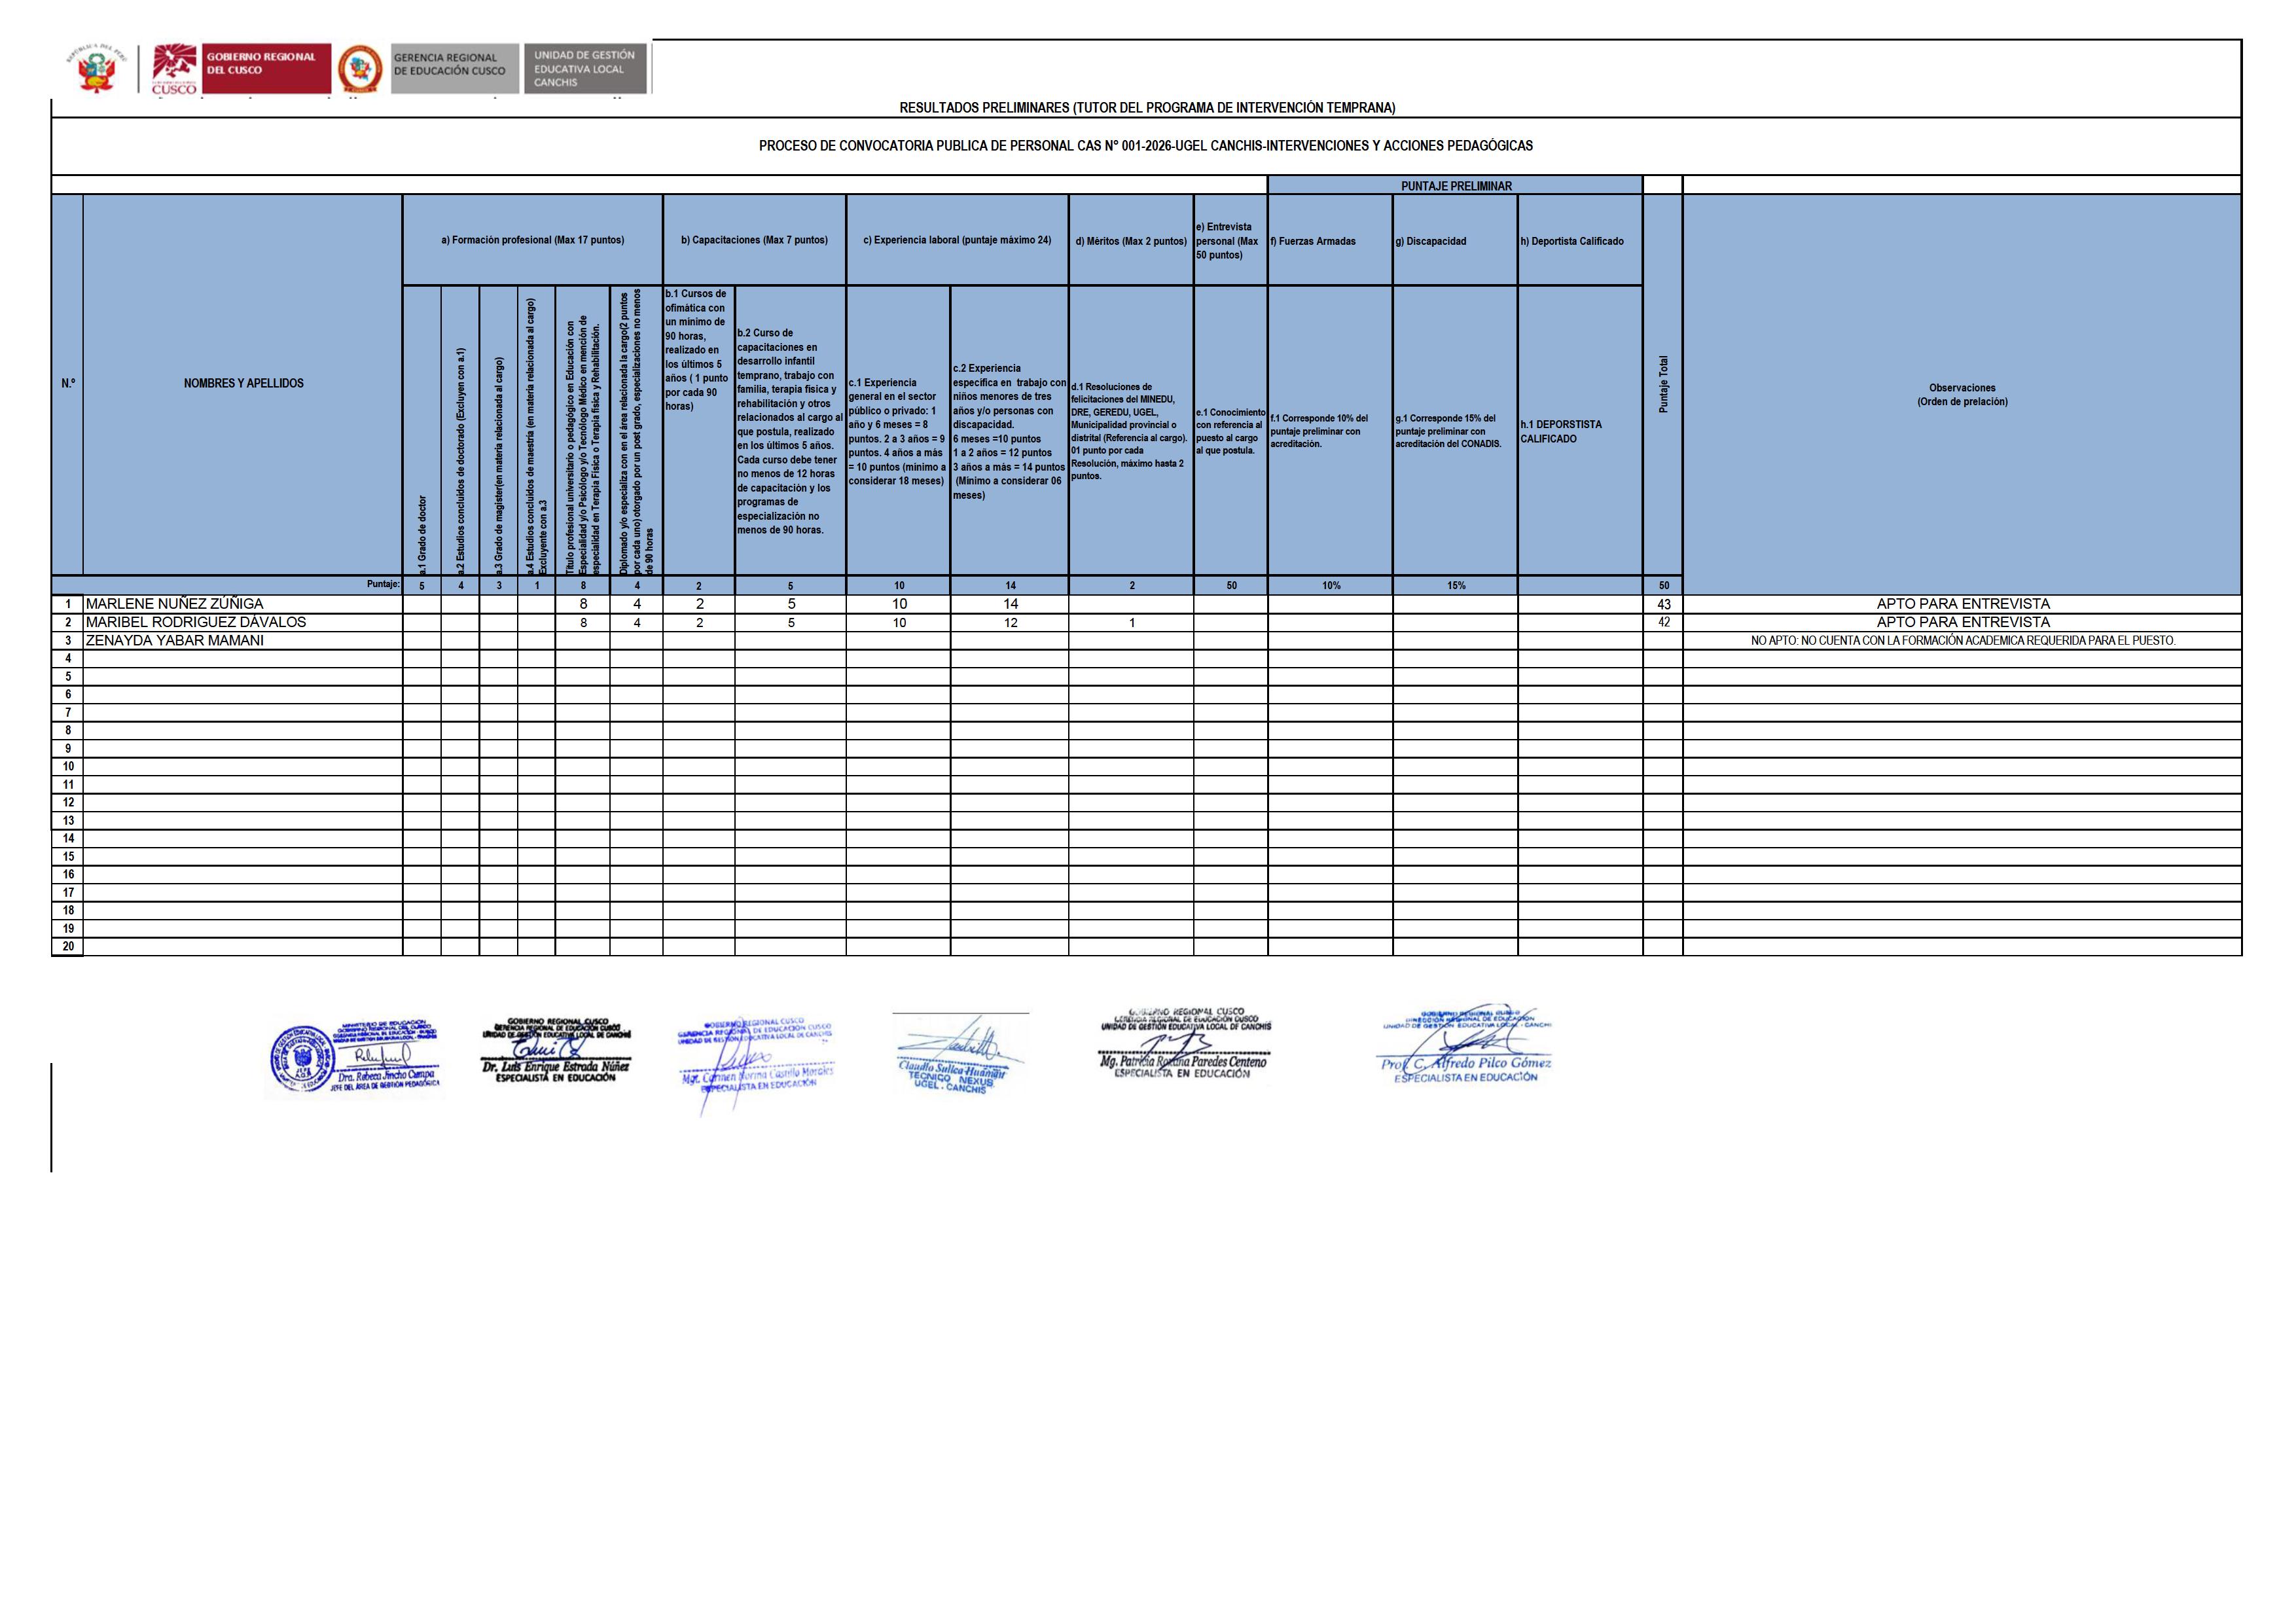Click the Gobierno Regional del Cusco logo
2296x1624 pixels.
(240, 69)
